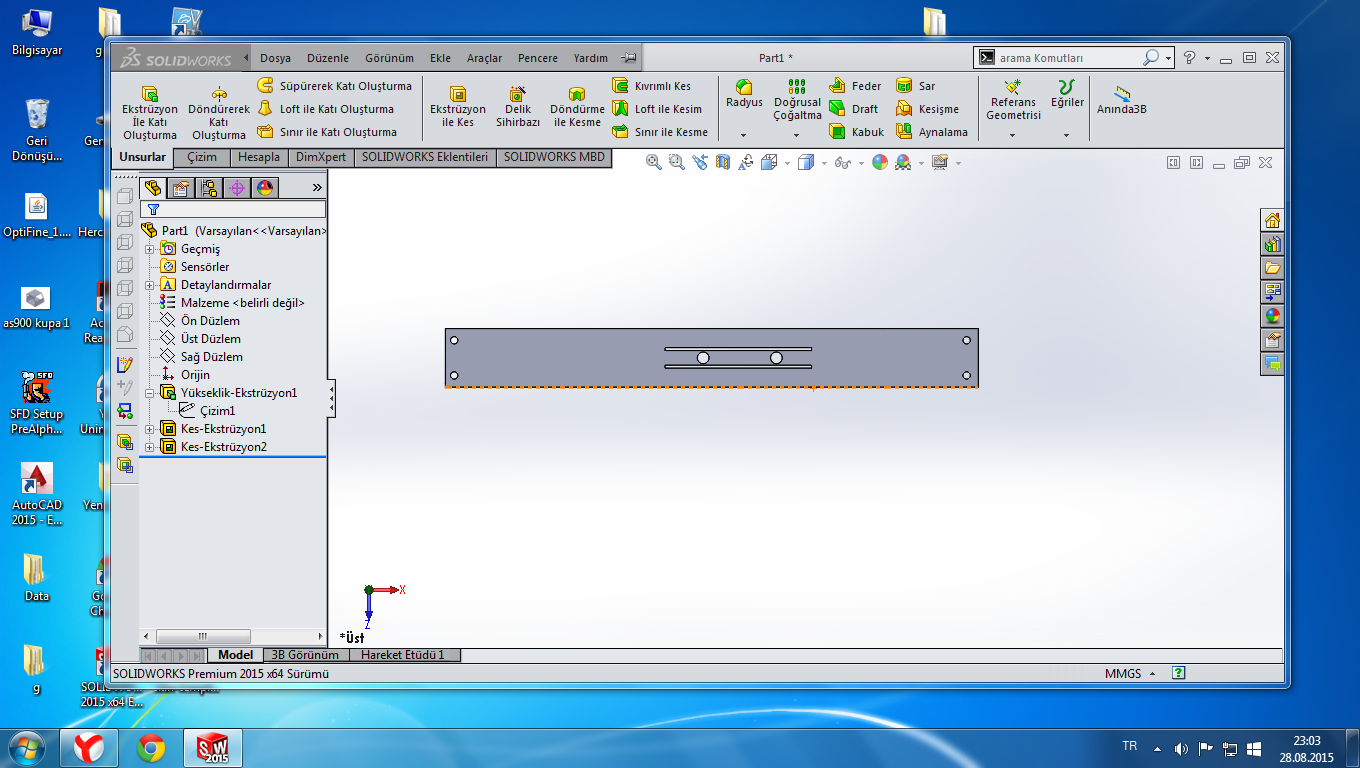Select Ekstrüzyon İle Katı Oluşturma tool
The height and width of the screenshot is (768, 1360).
coord(150,113)
